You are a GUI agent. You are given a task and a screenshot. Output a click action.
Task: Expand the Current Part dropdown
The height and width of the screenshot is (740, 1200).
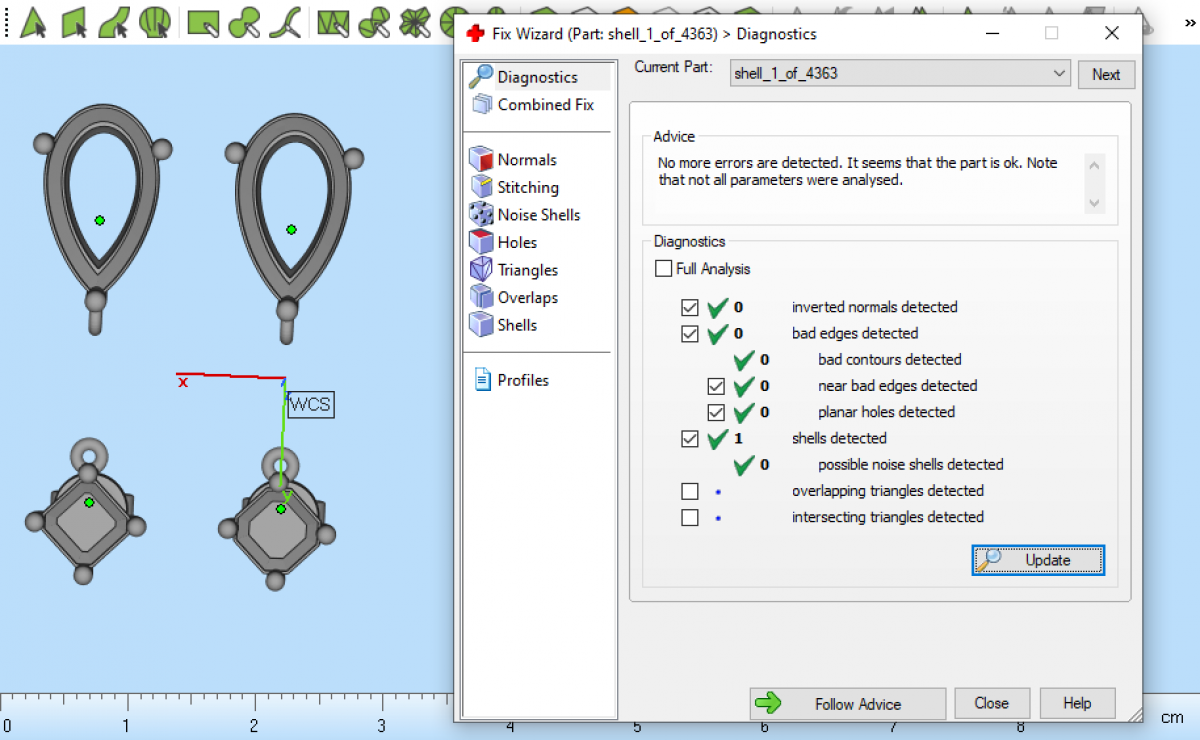pyautogui.click(x=1059, y=74)
